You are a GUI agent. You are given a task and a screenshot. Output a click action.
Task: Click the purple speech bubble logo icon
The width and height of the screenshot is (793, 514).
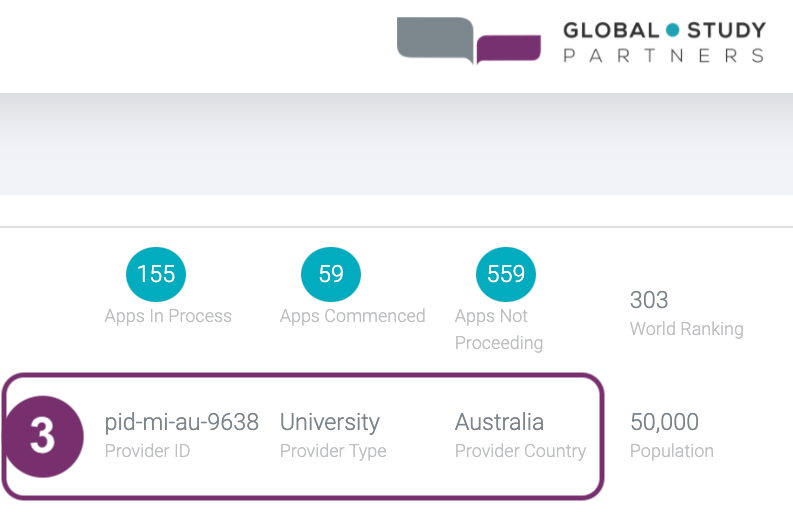(x=508, y=47)
